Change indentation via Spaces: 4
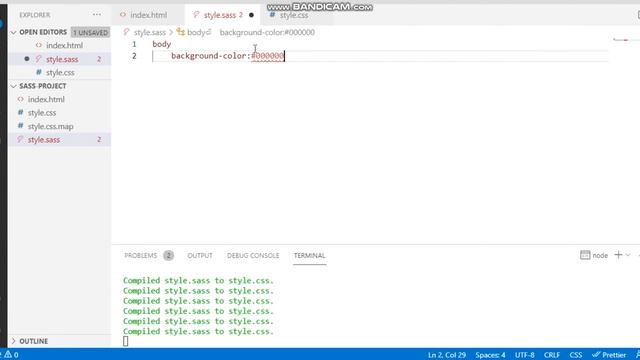The image size is (640, 360). 490,355
